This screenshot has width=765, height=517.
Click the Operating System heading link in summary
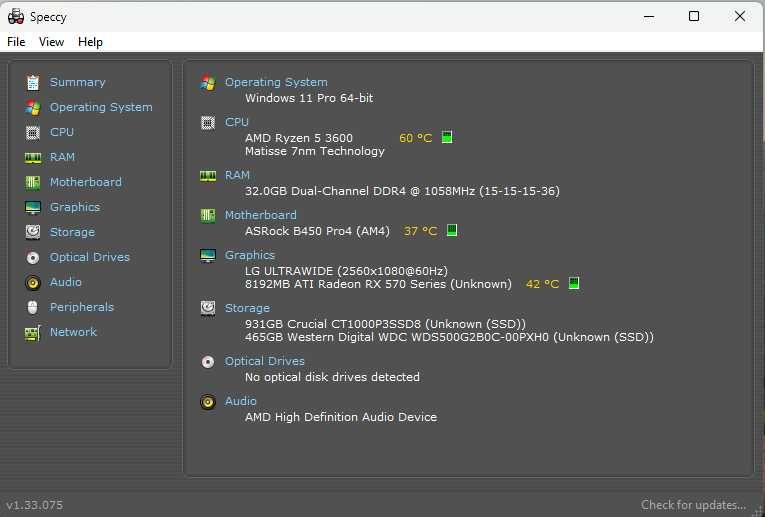pyautogui.click(x=276, y=82)
